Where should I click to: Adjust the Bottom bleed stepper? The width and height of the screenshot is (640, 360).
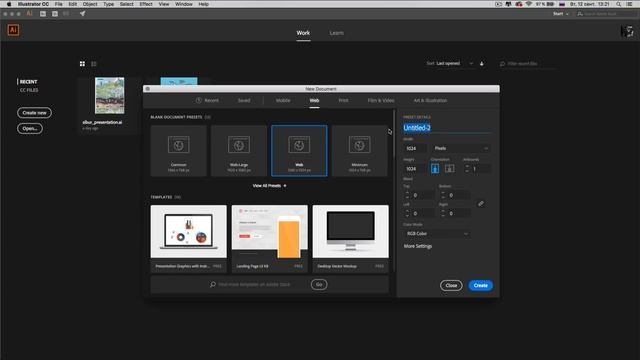click(443, 195)
